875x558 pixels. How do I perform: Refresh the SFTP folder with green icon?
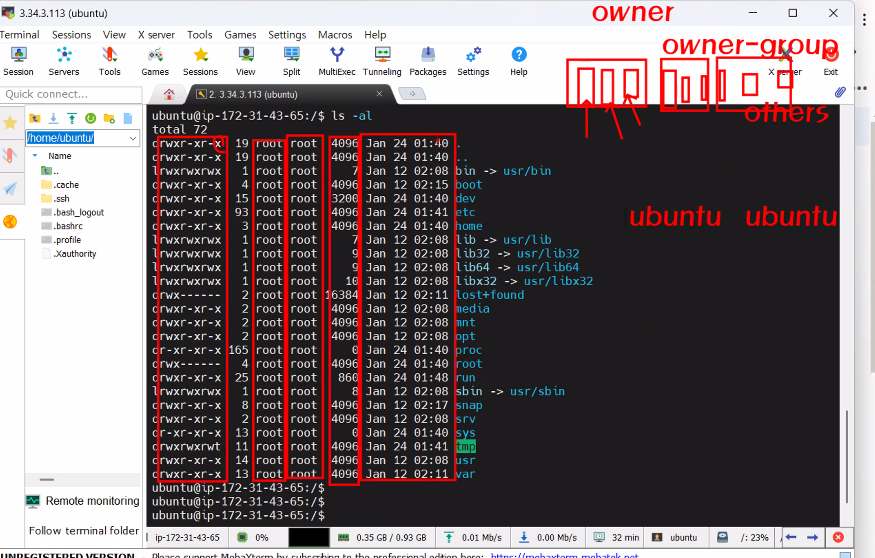(90, 118)
